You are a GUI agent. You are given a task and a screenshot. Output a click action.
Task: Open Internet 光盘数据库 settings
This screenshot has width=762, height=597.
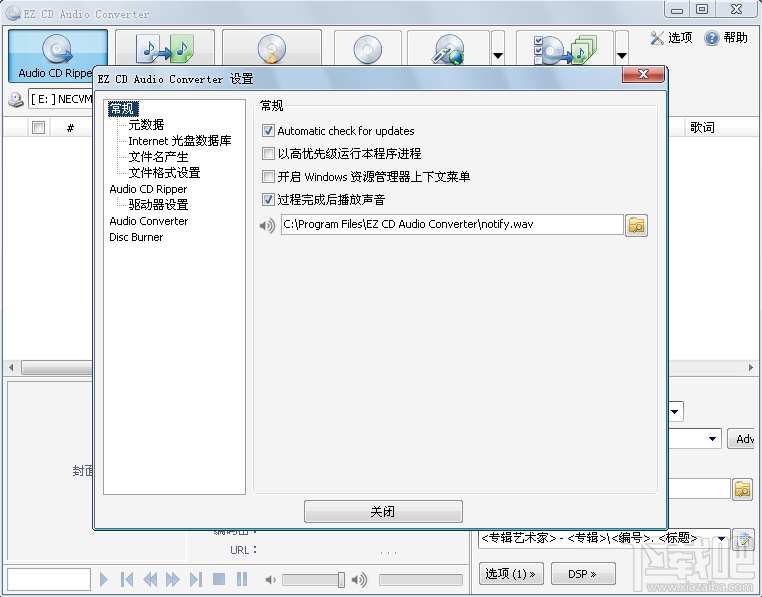[180, 140]
